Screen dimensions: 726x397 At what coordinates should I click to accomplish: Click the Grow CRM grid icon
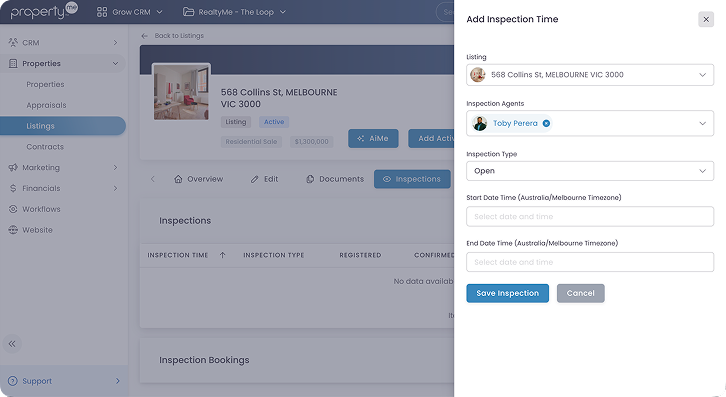(x=102, y=12)
